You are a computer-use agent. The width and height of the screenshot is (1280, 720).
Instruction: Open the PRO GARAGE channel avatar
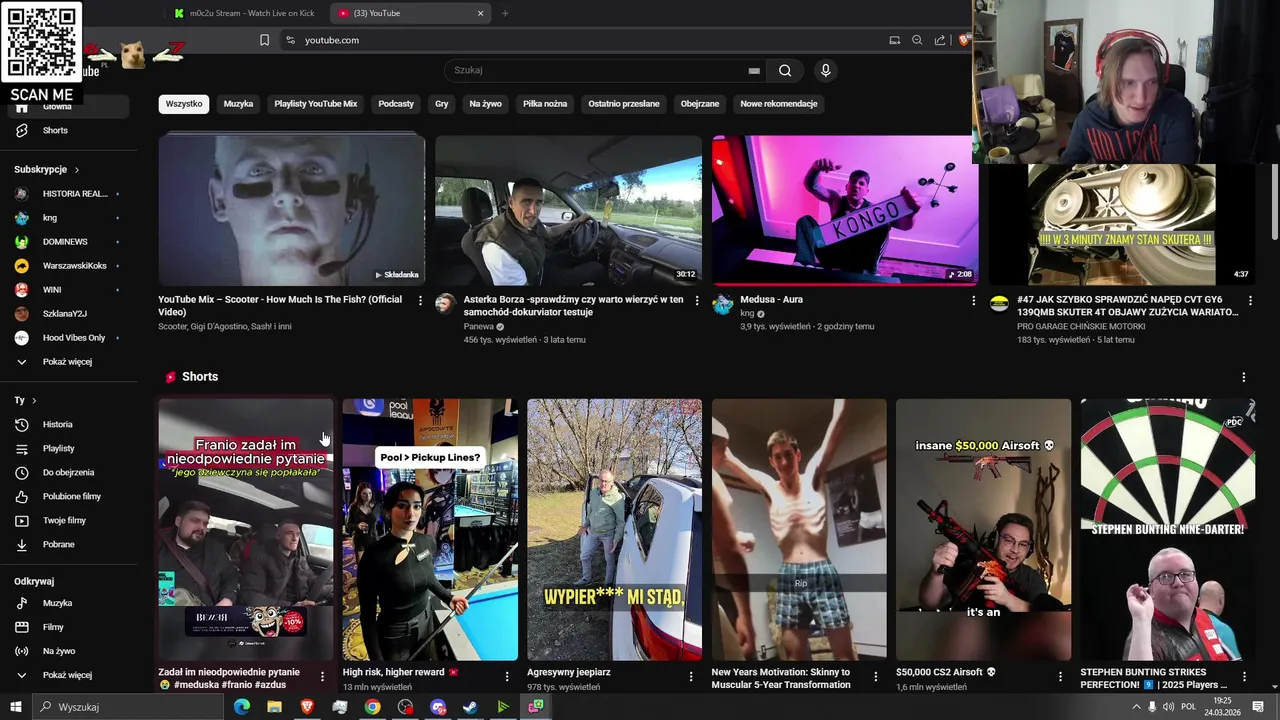[999, 304]
